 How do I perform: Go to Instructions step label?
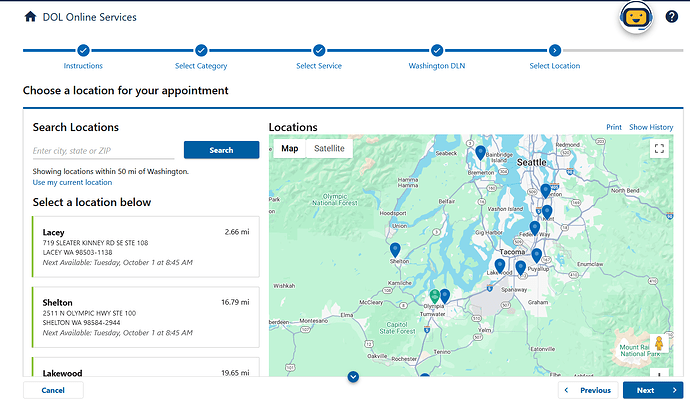coord(83,66)
